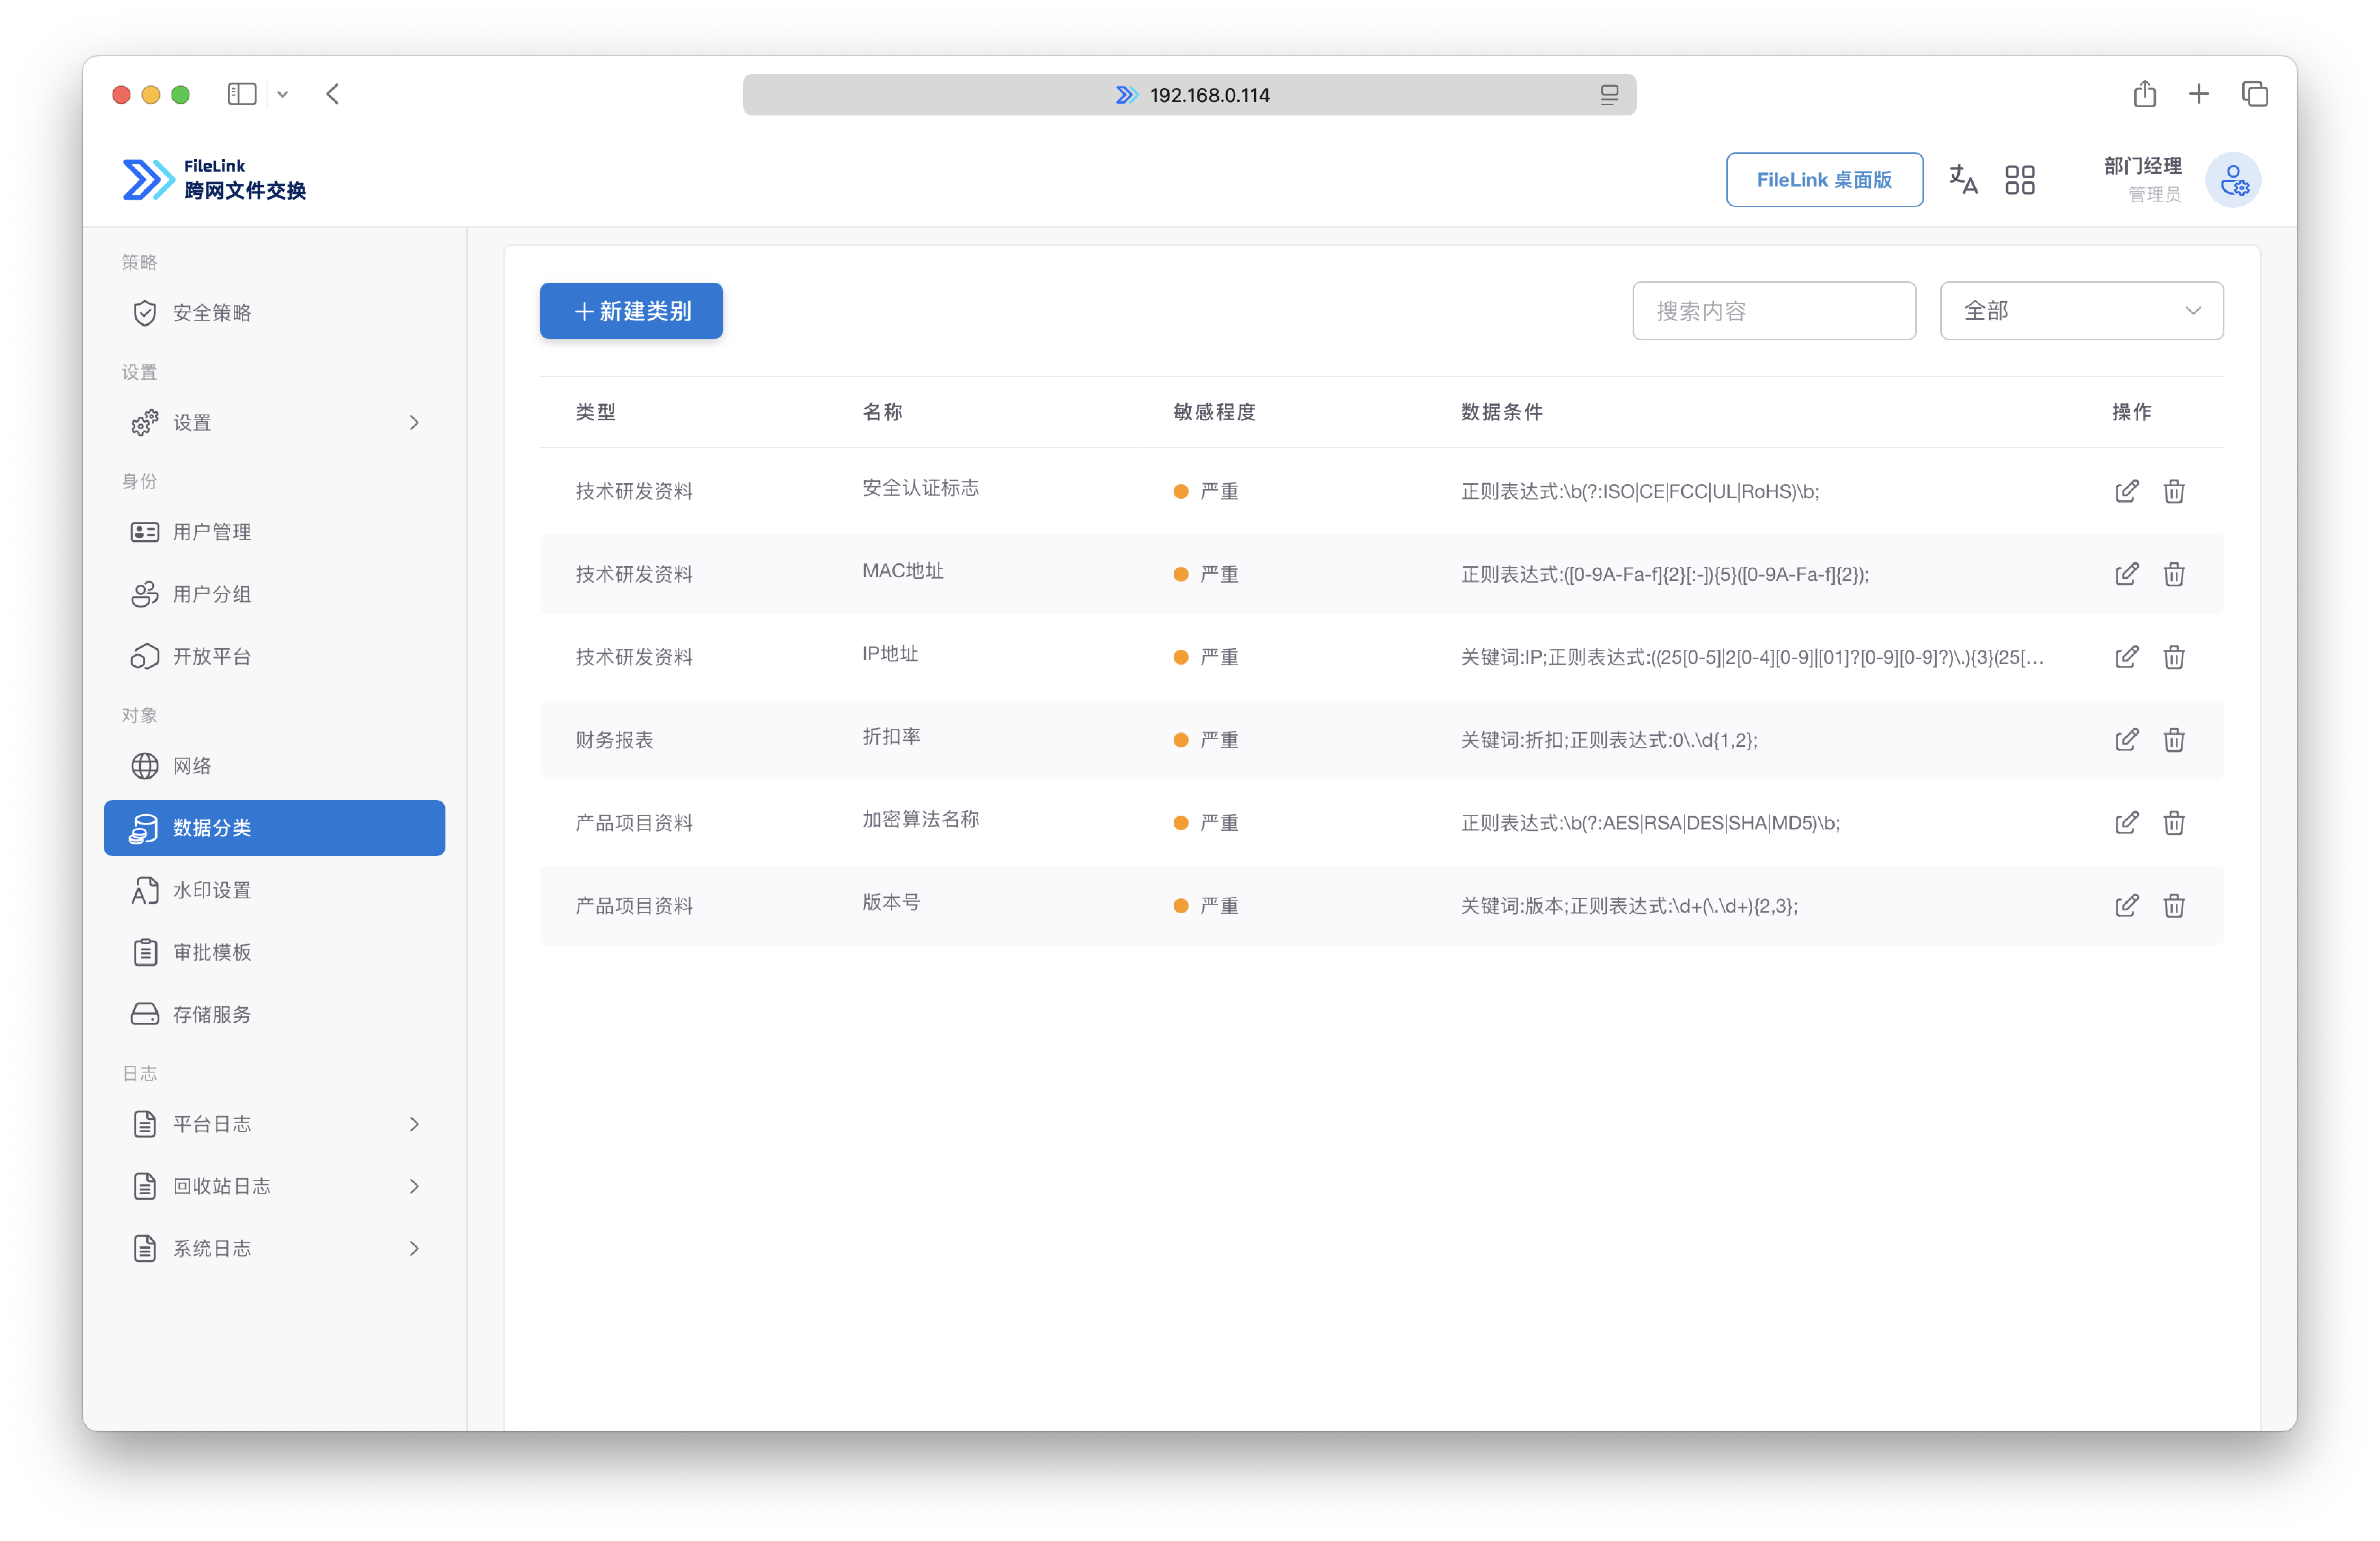Toggle the browser sidebar icon
This screenshot has width=2380, height=1541.
point(242,94)
